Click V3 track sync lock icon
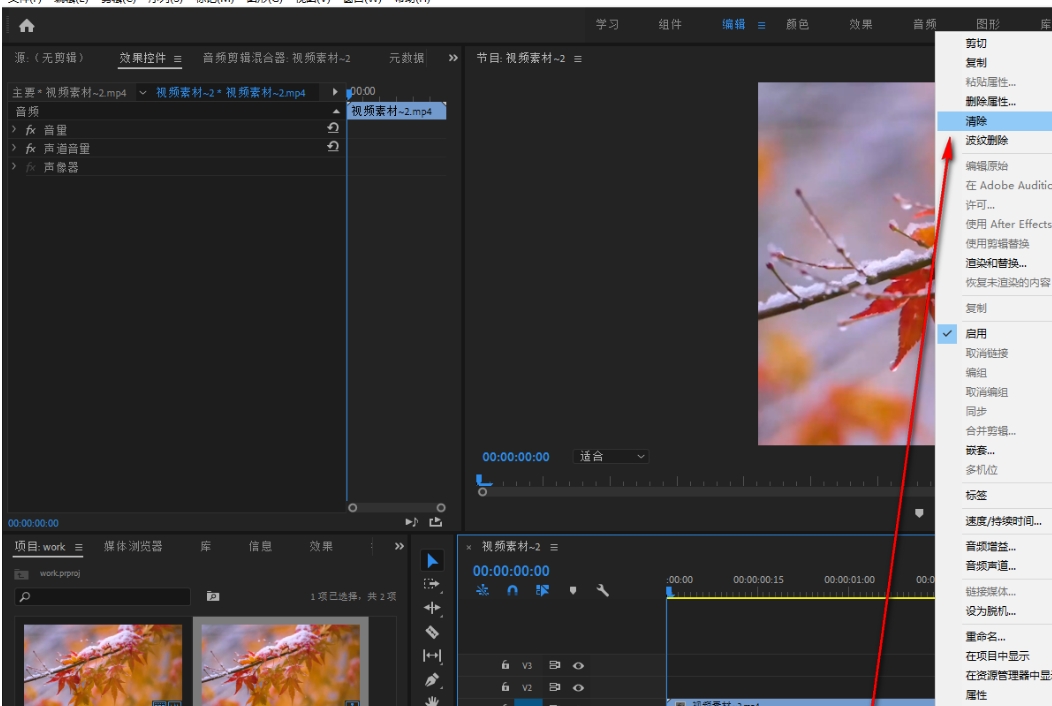Screen dimensions: 1052x706 pyautogui.click(x=554, y=665)
